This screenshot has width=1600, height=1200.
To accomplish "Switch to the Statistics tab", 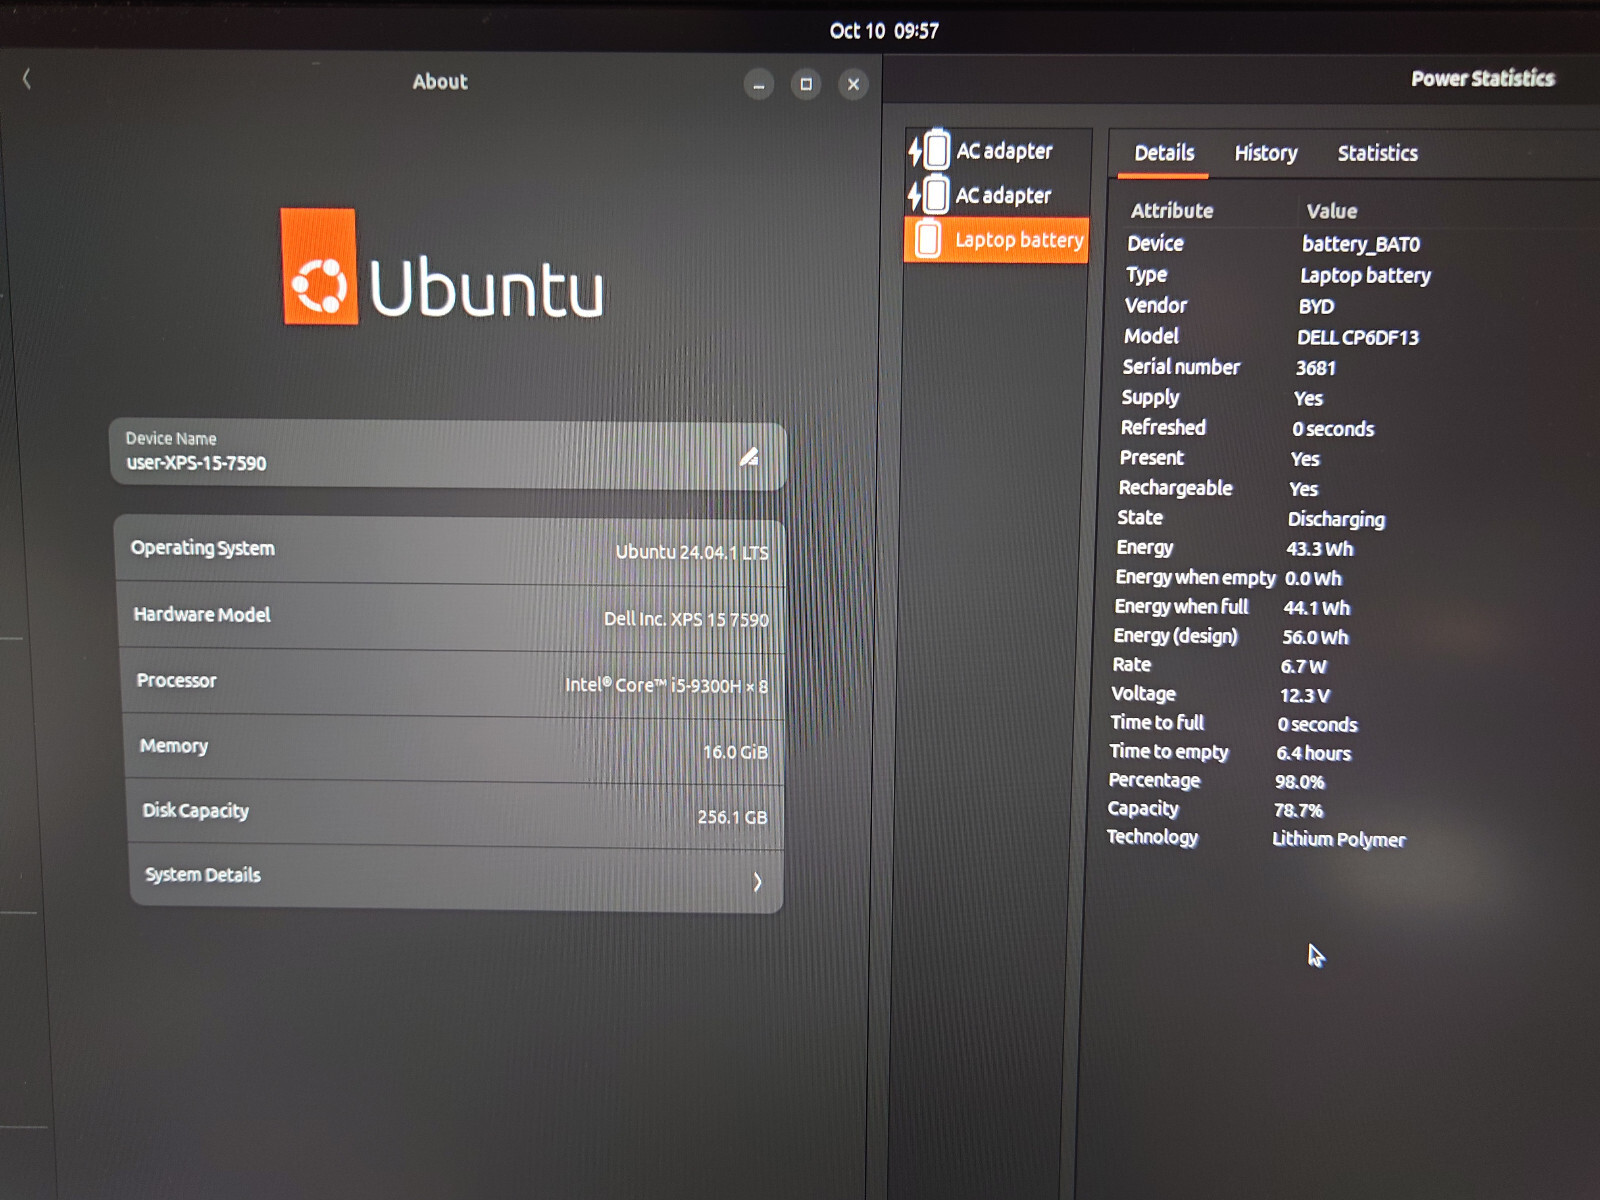I will (x=1377, y=153).
